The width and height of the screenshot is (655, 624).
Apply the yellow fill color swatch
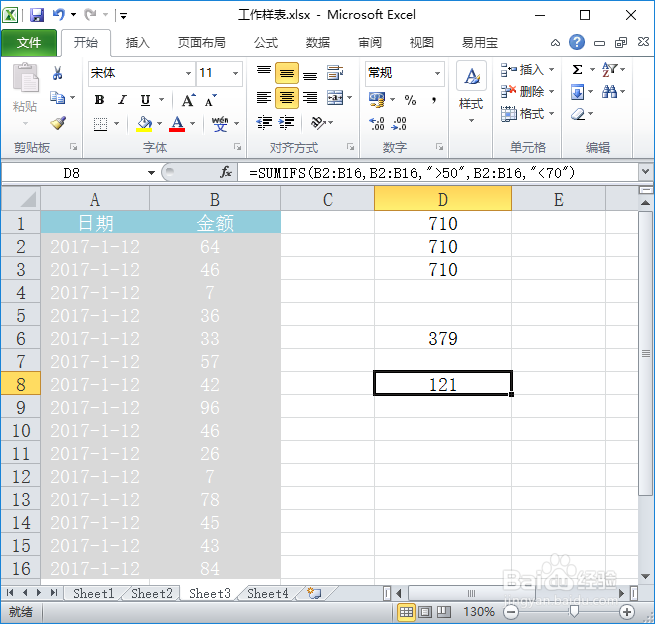click(x=144, y=124)
